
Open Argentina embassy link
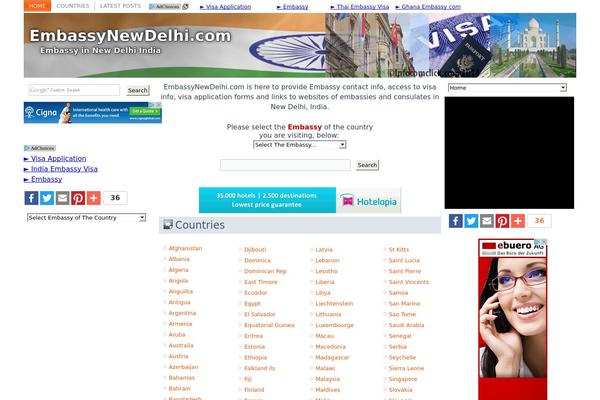[x=182, y=313]
